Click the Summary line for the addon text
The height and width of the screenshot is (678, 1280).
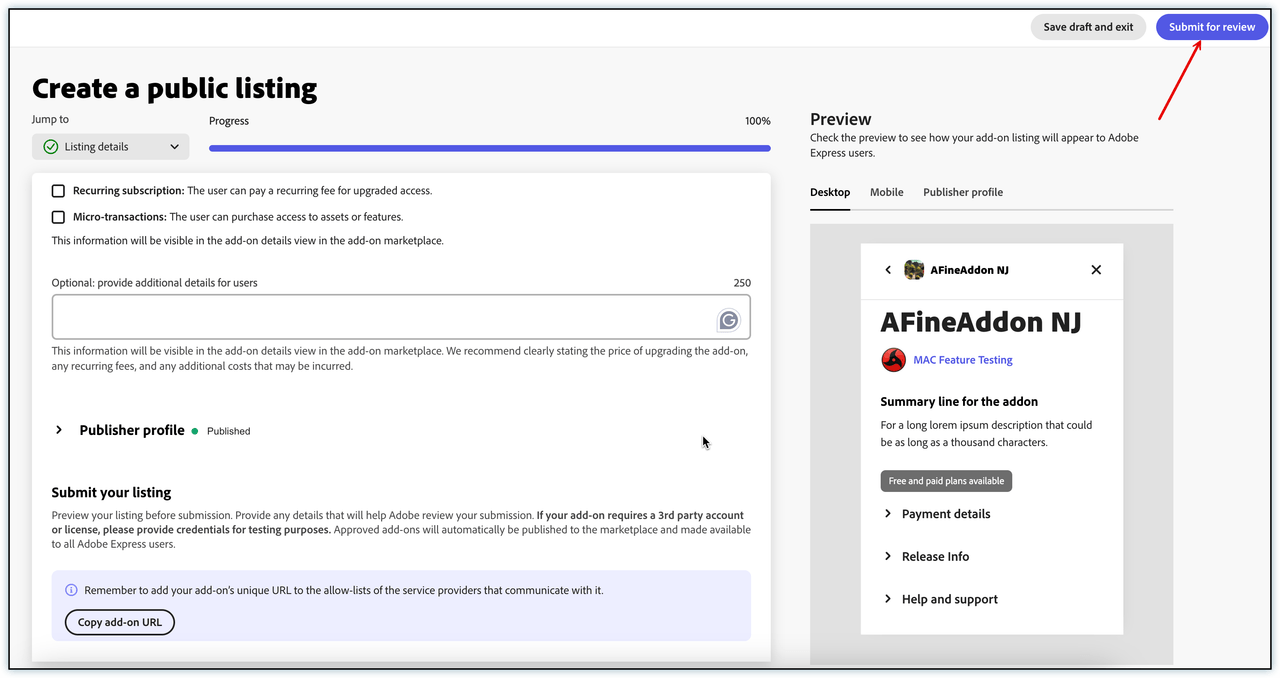959,401
